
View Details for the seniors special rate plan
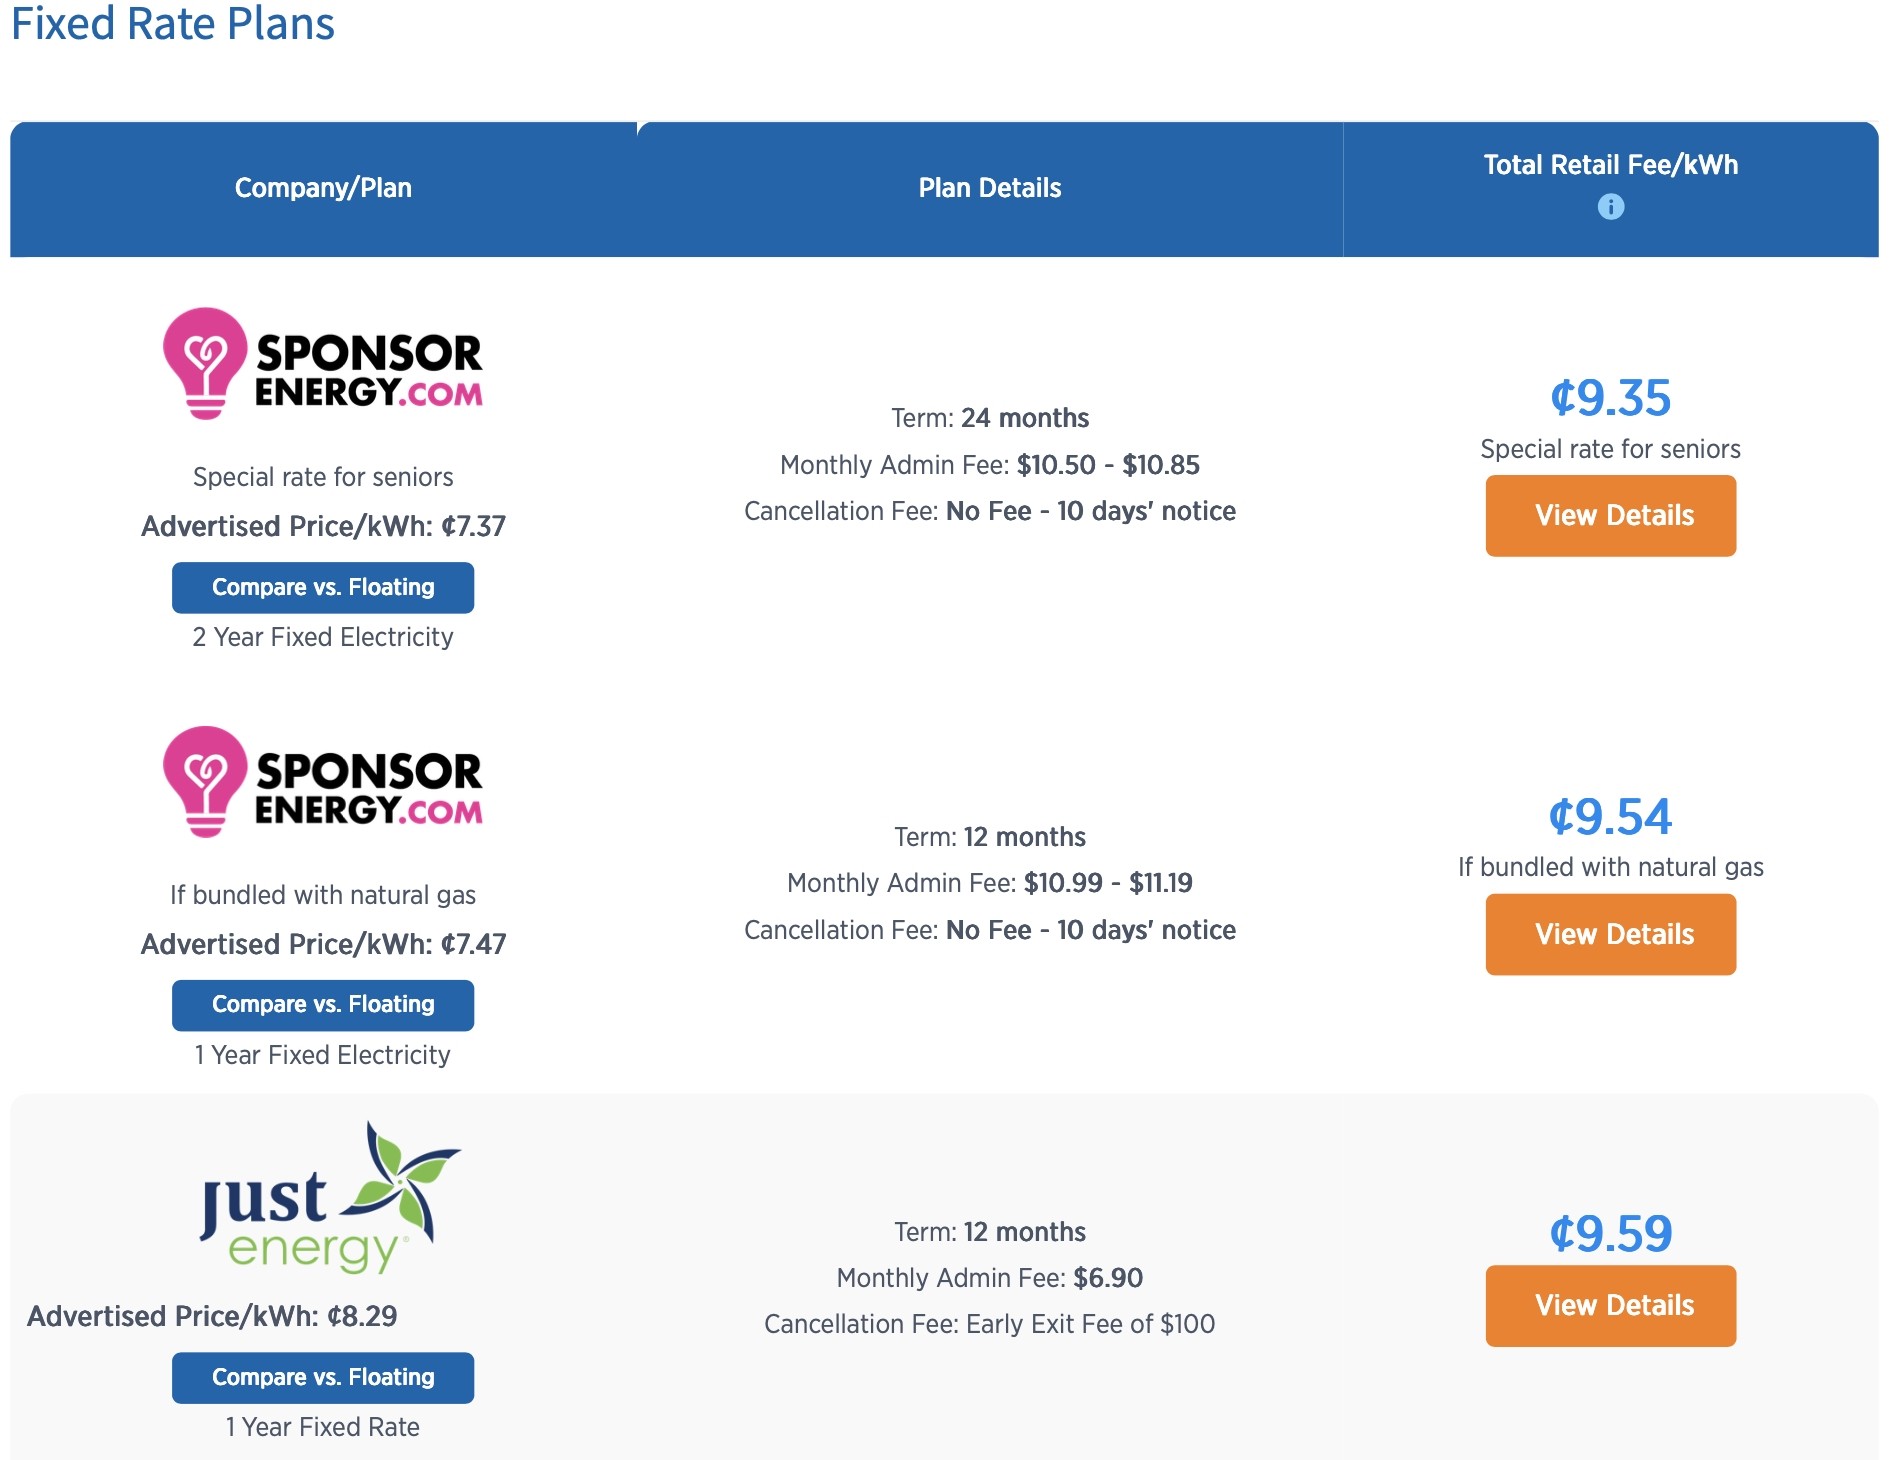tap(1610, 516)
